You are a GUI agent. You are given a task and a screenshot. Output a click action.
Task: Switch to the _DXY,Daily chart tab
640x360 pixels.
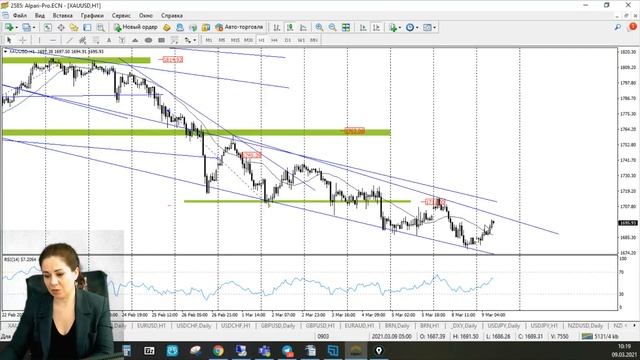464,326
